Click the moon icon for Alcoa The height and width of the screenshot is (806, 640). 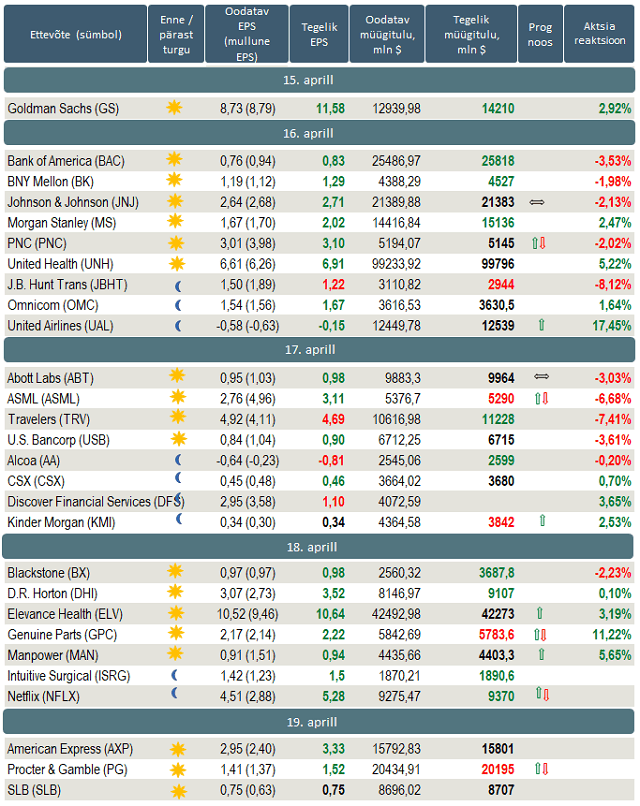(x=178, y=460)
